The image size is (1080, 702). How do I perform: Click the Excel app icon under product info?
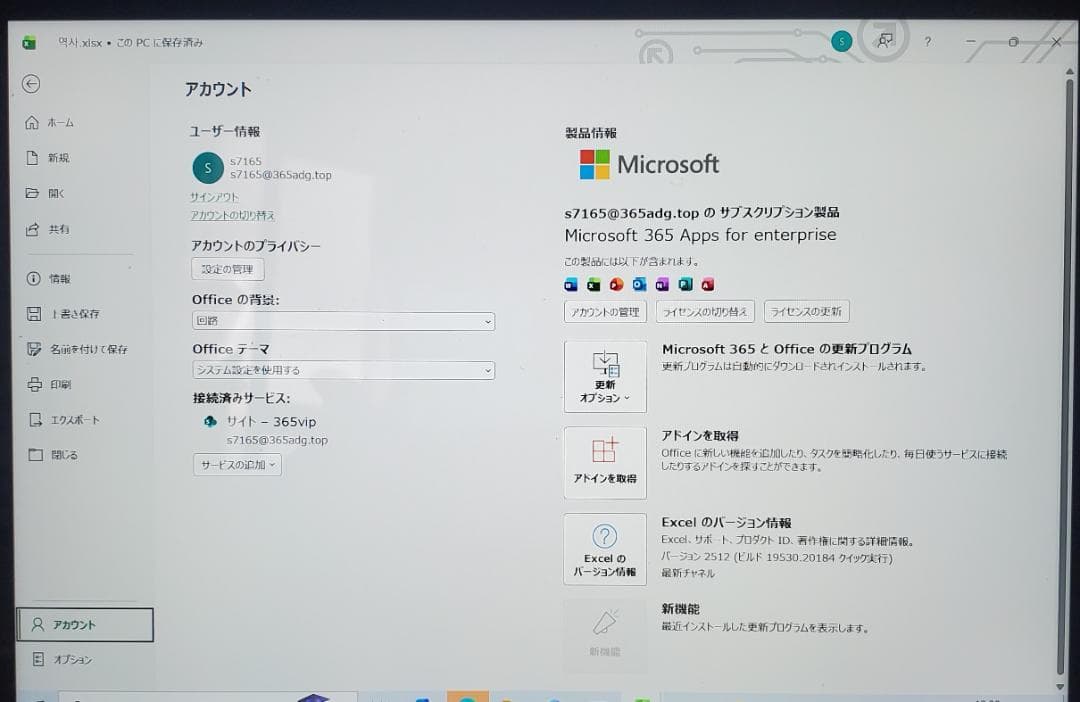coord(594,285)
